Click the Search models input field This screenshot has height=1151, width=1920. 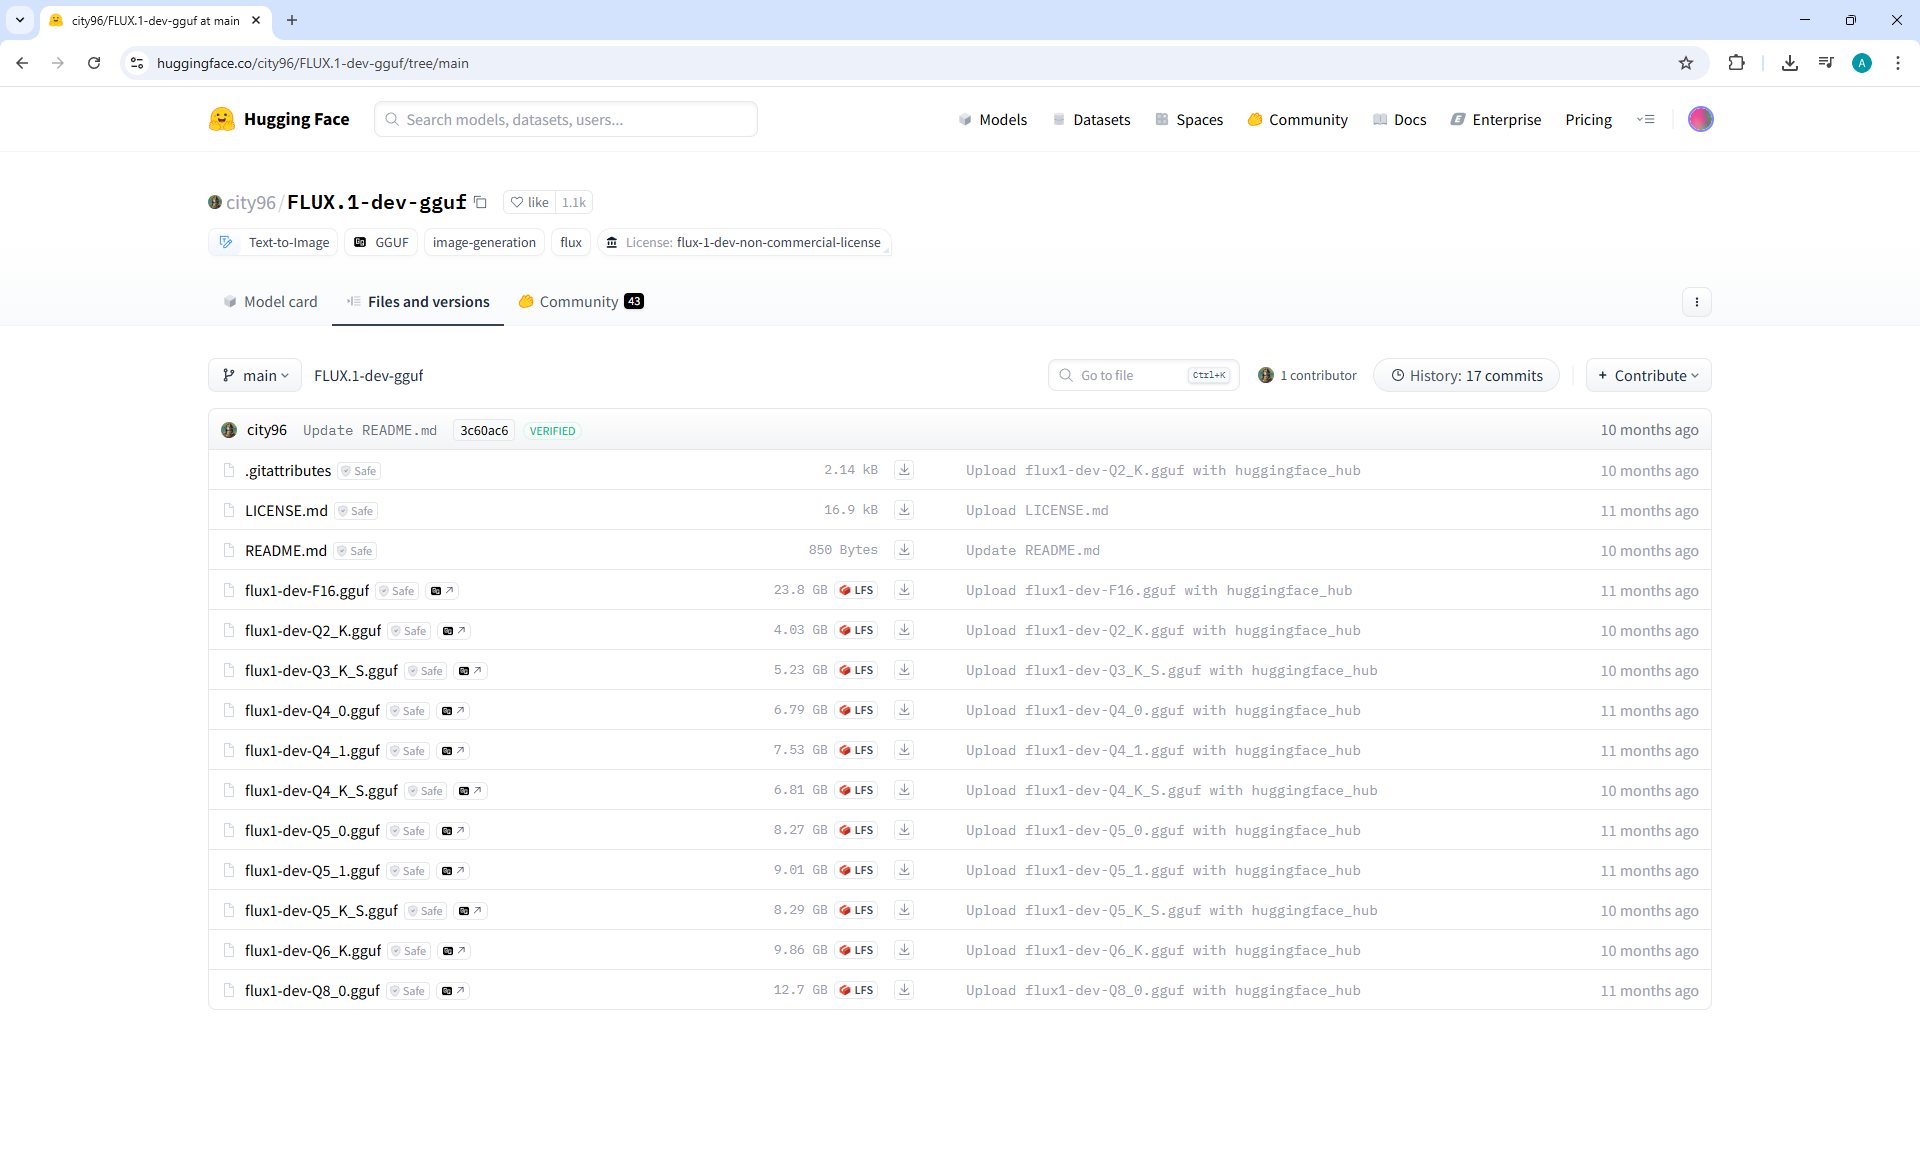click(565, 119)
